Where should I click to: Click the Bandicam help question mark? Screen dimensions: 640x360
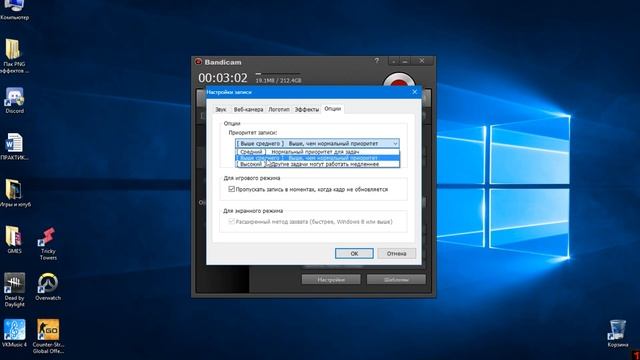tap(376, 61)
